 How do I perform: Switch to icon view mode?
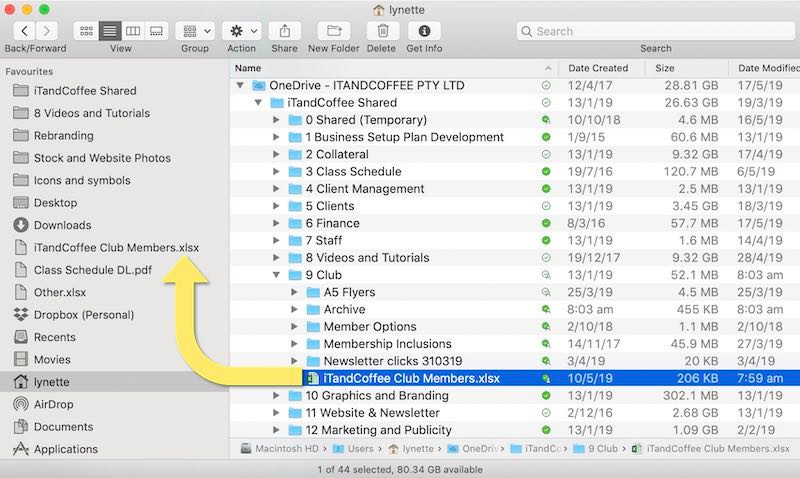click(86, 31)
